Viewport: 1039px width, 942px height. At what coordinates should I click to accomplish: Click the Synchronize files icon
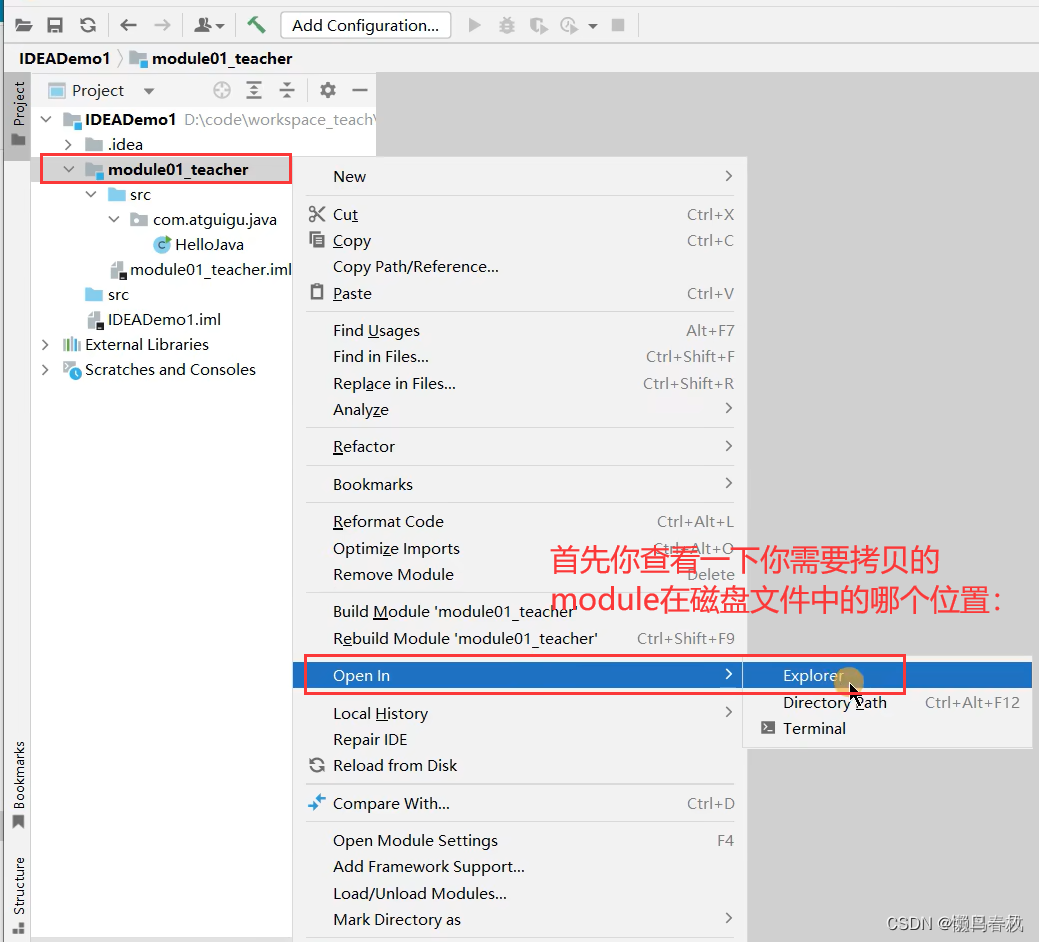88,25
